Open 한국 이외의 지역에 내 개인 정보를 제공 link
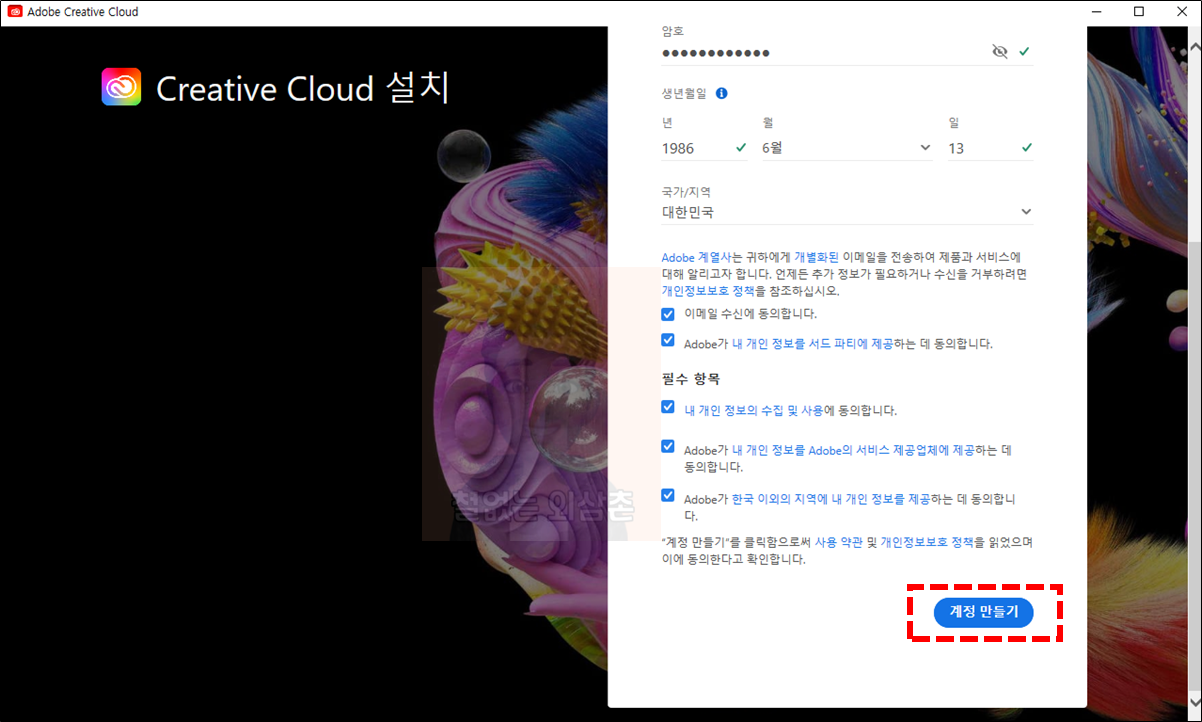This screenshot has height=722, width=1202. 831,498
